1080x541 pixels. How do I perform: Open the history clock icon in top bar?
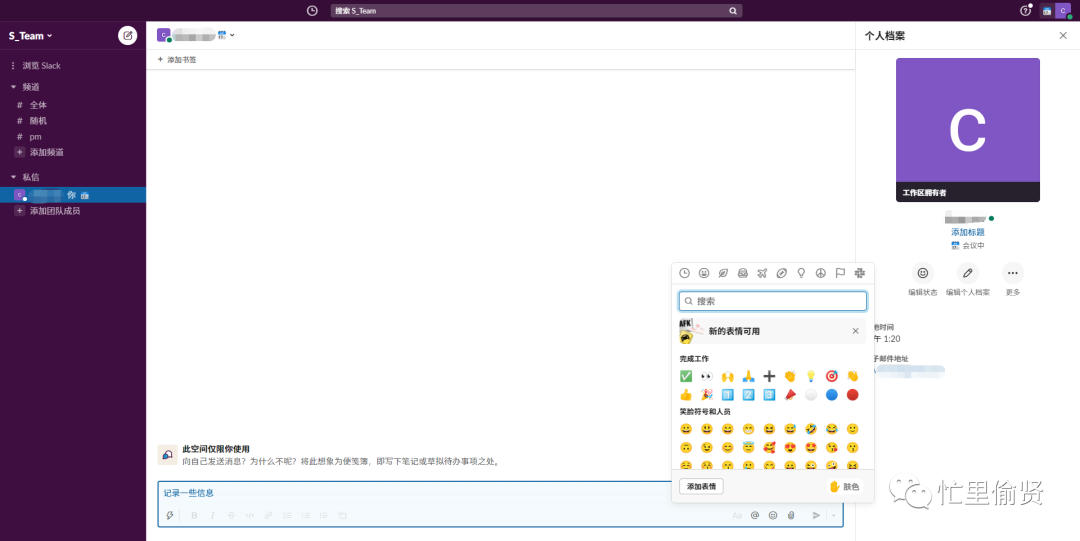tap(312, 11)
